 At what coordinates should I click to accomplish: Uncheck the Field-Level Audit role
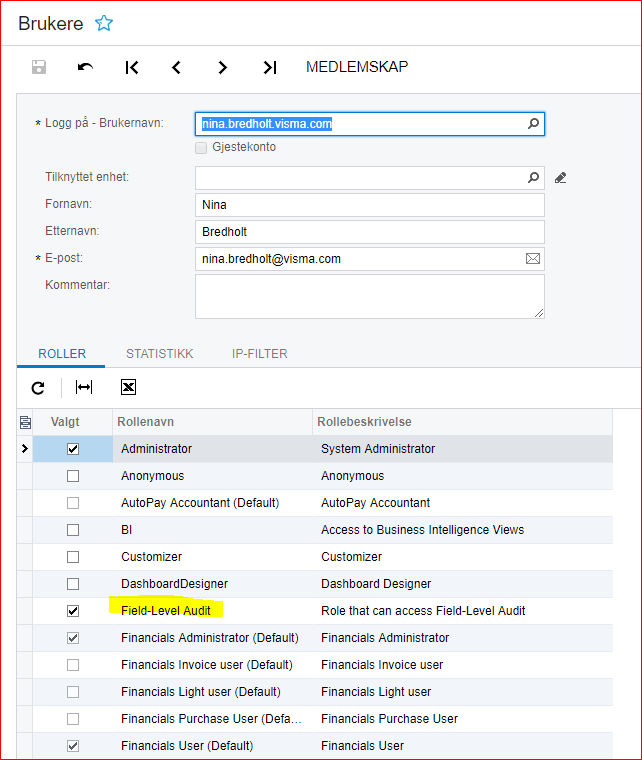72,611
